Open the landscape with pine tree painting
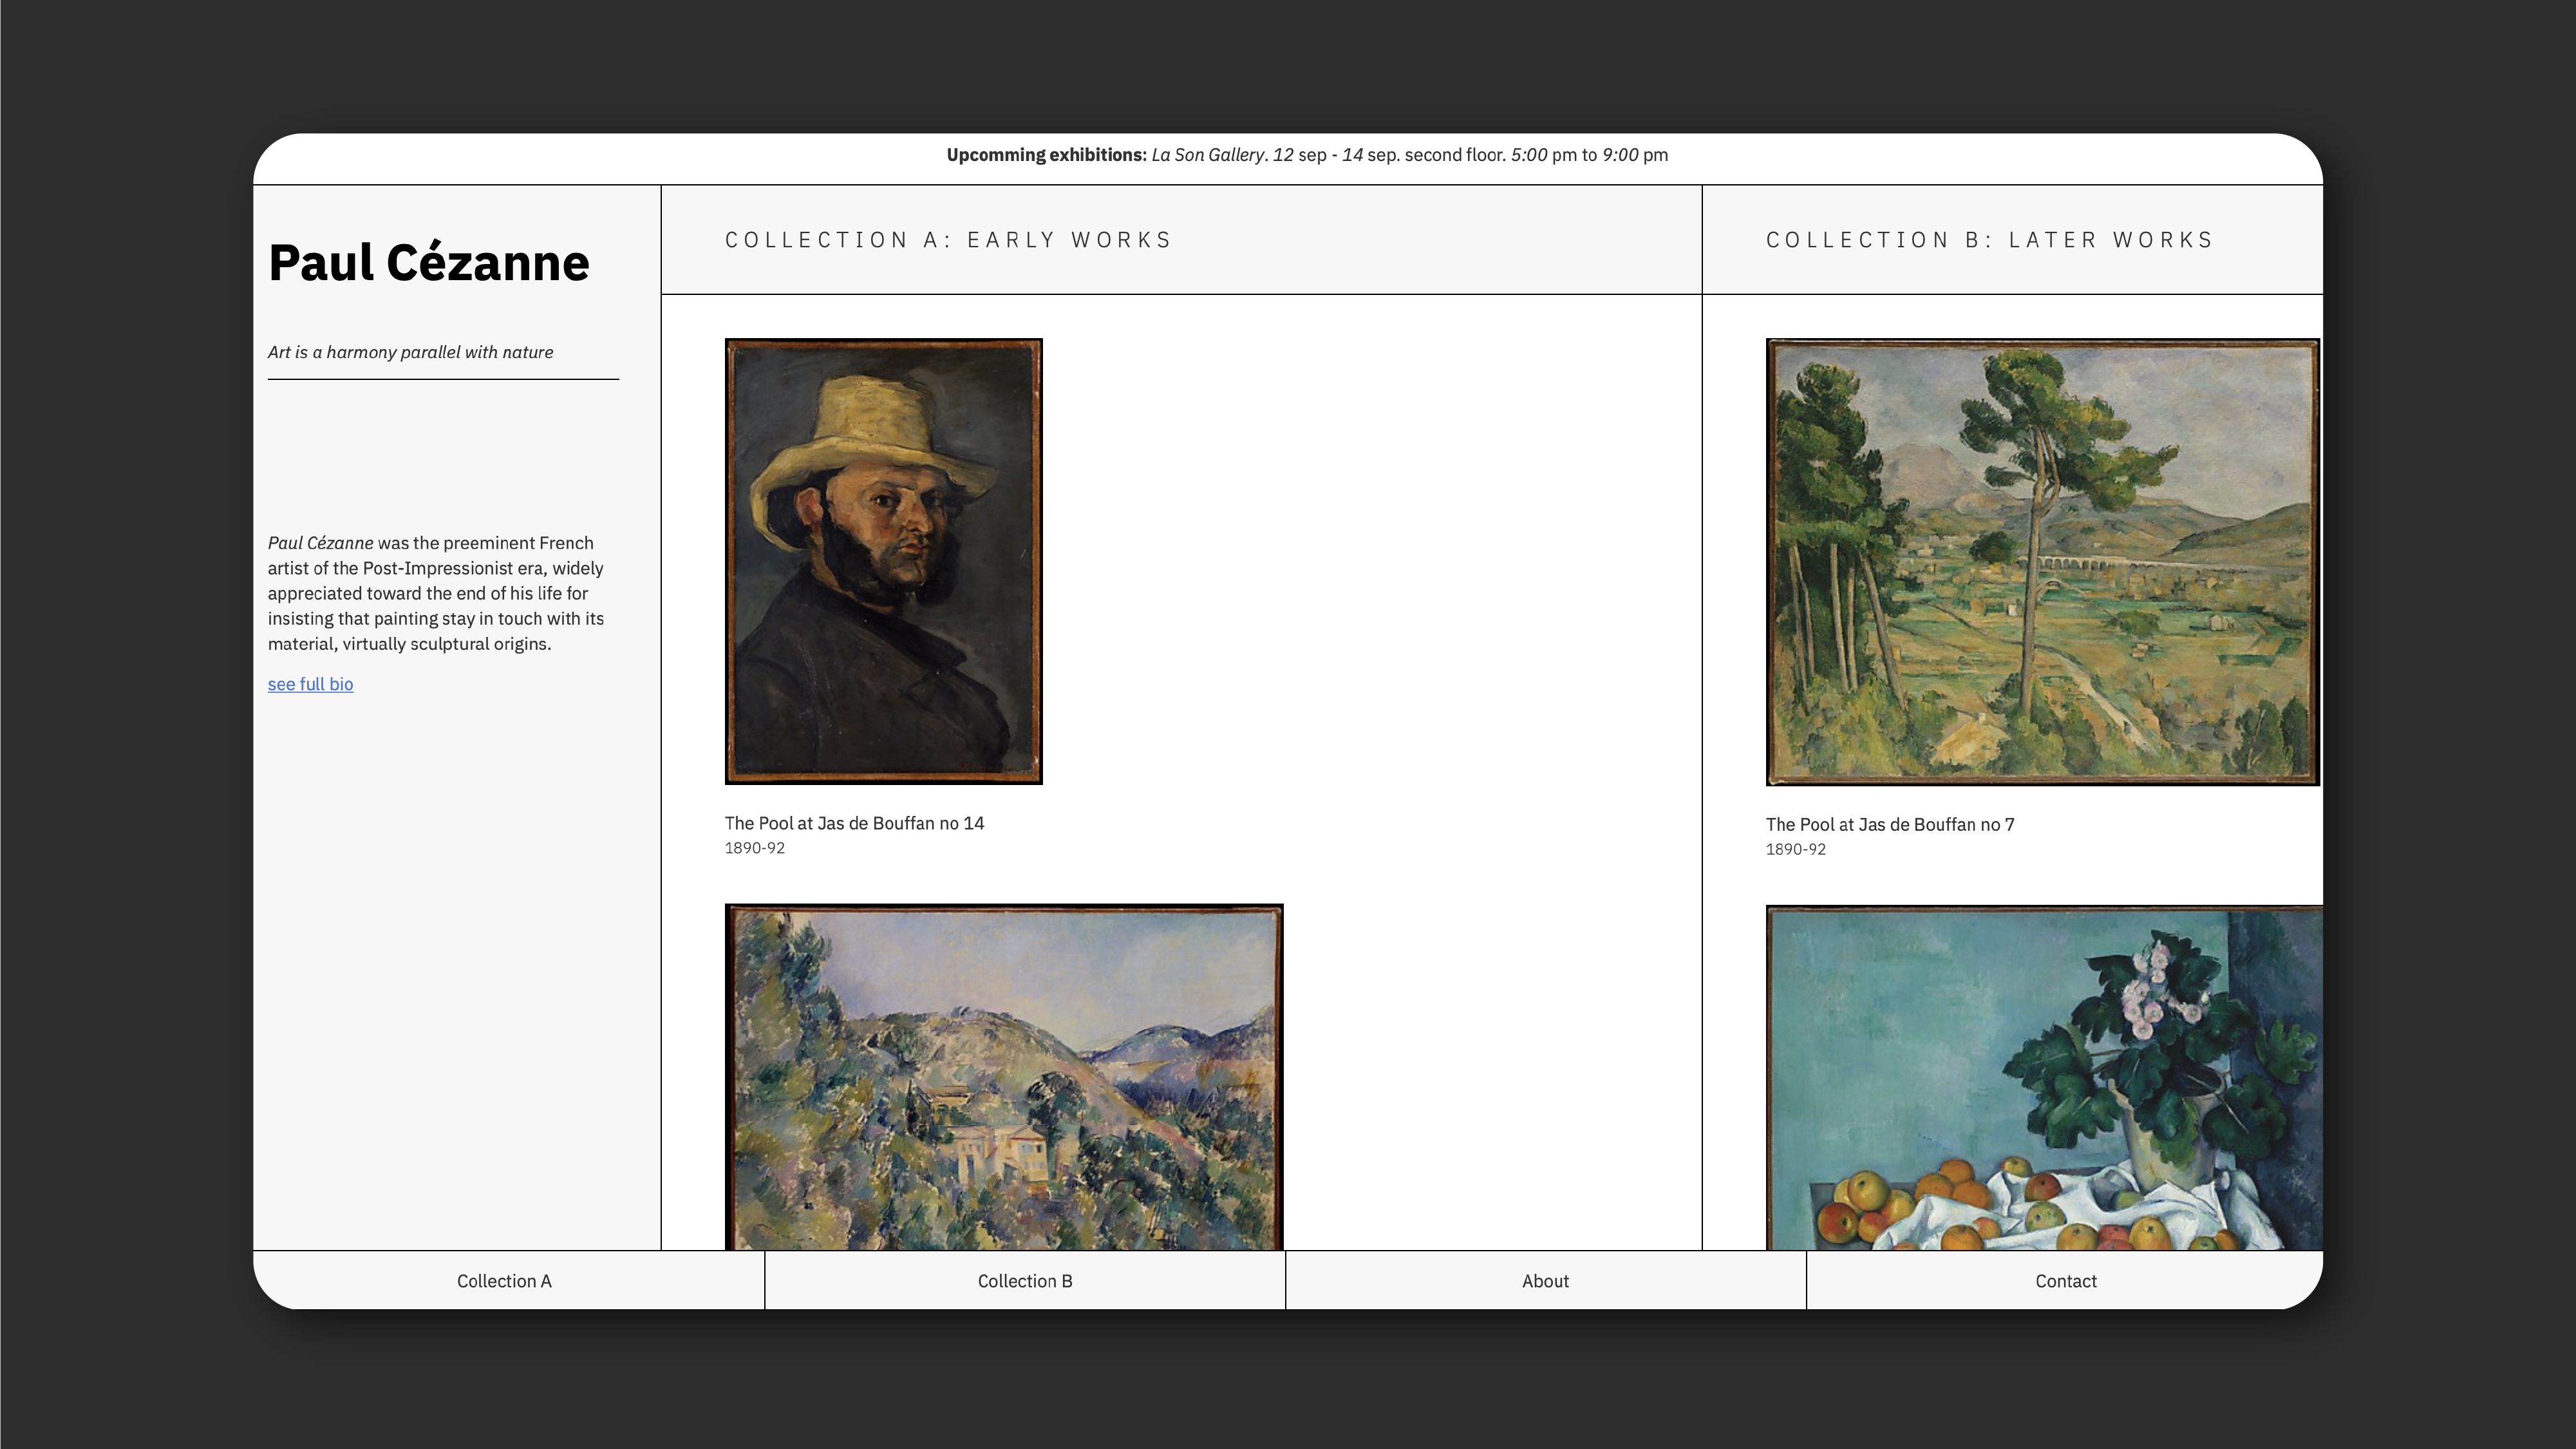This screenshot has height=1449, width=2576. pos(2041,561)
